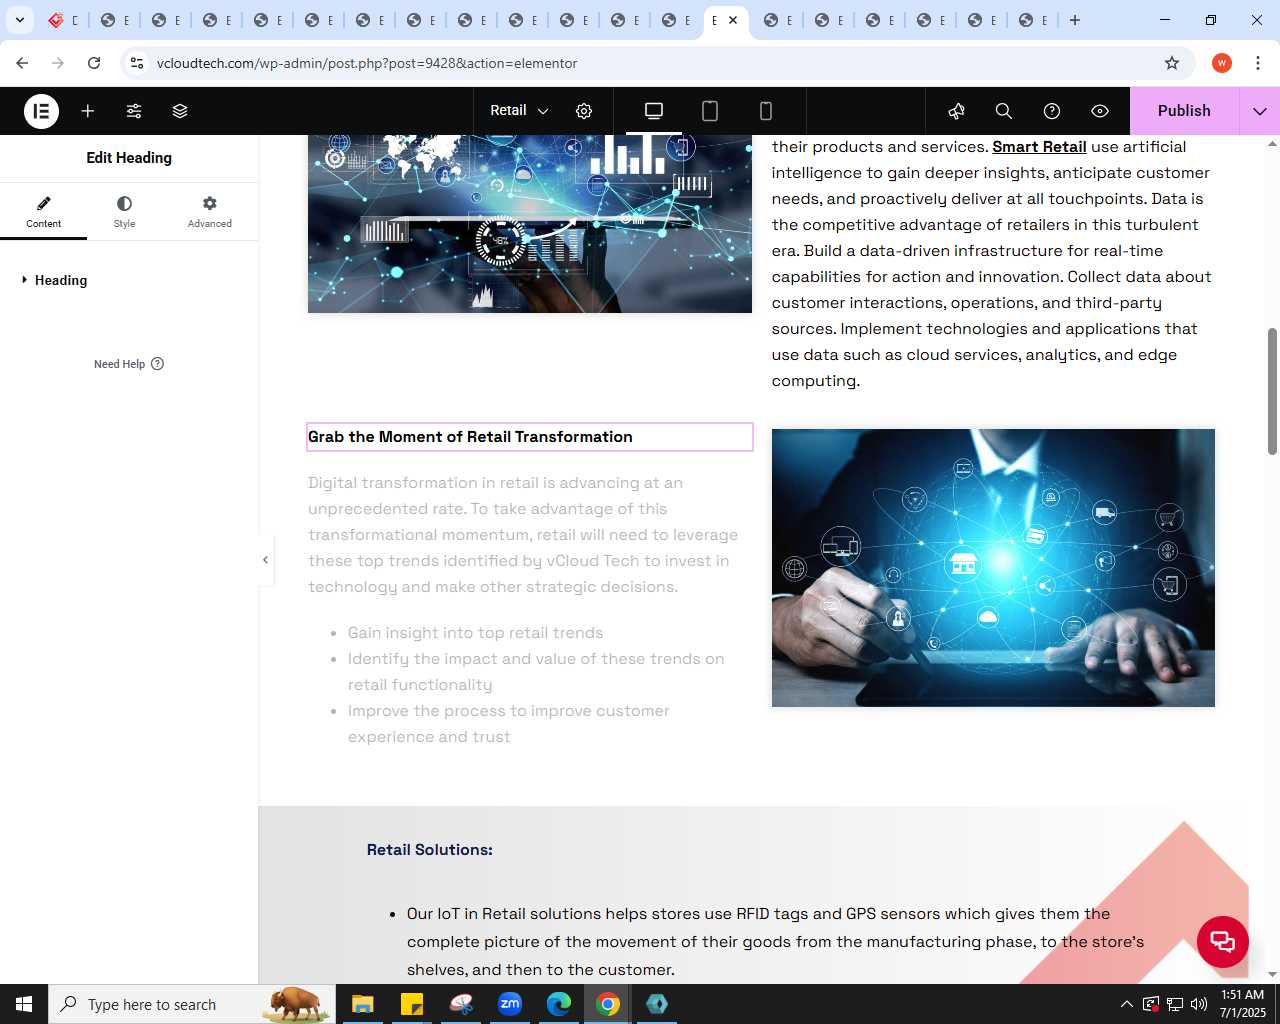The image size is (1280, 1024).
Task: Switch to mobile responsive view
Action: coord(766,111)
